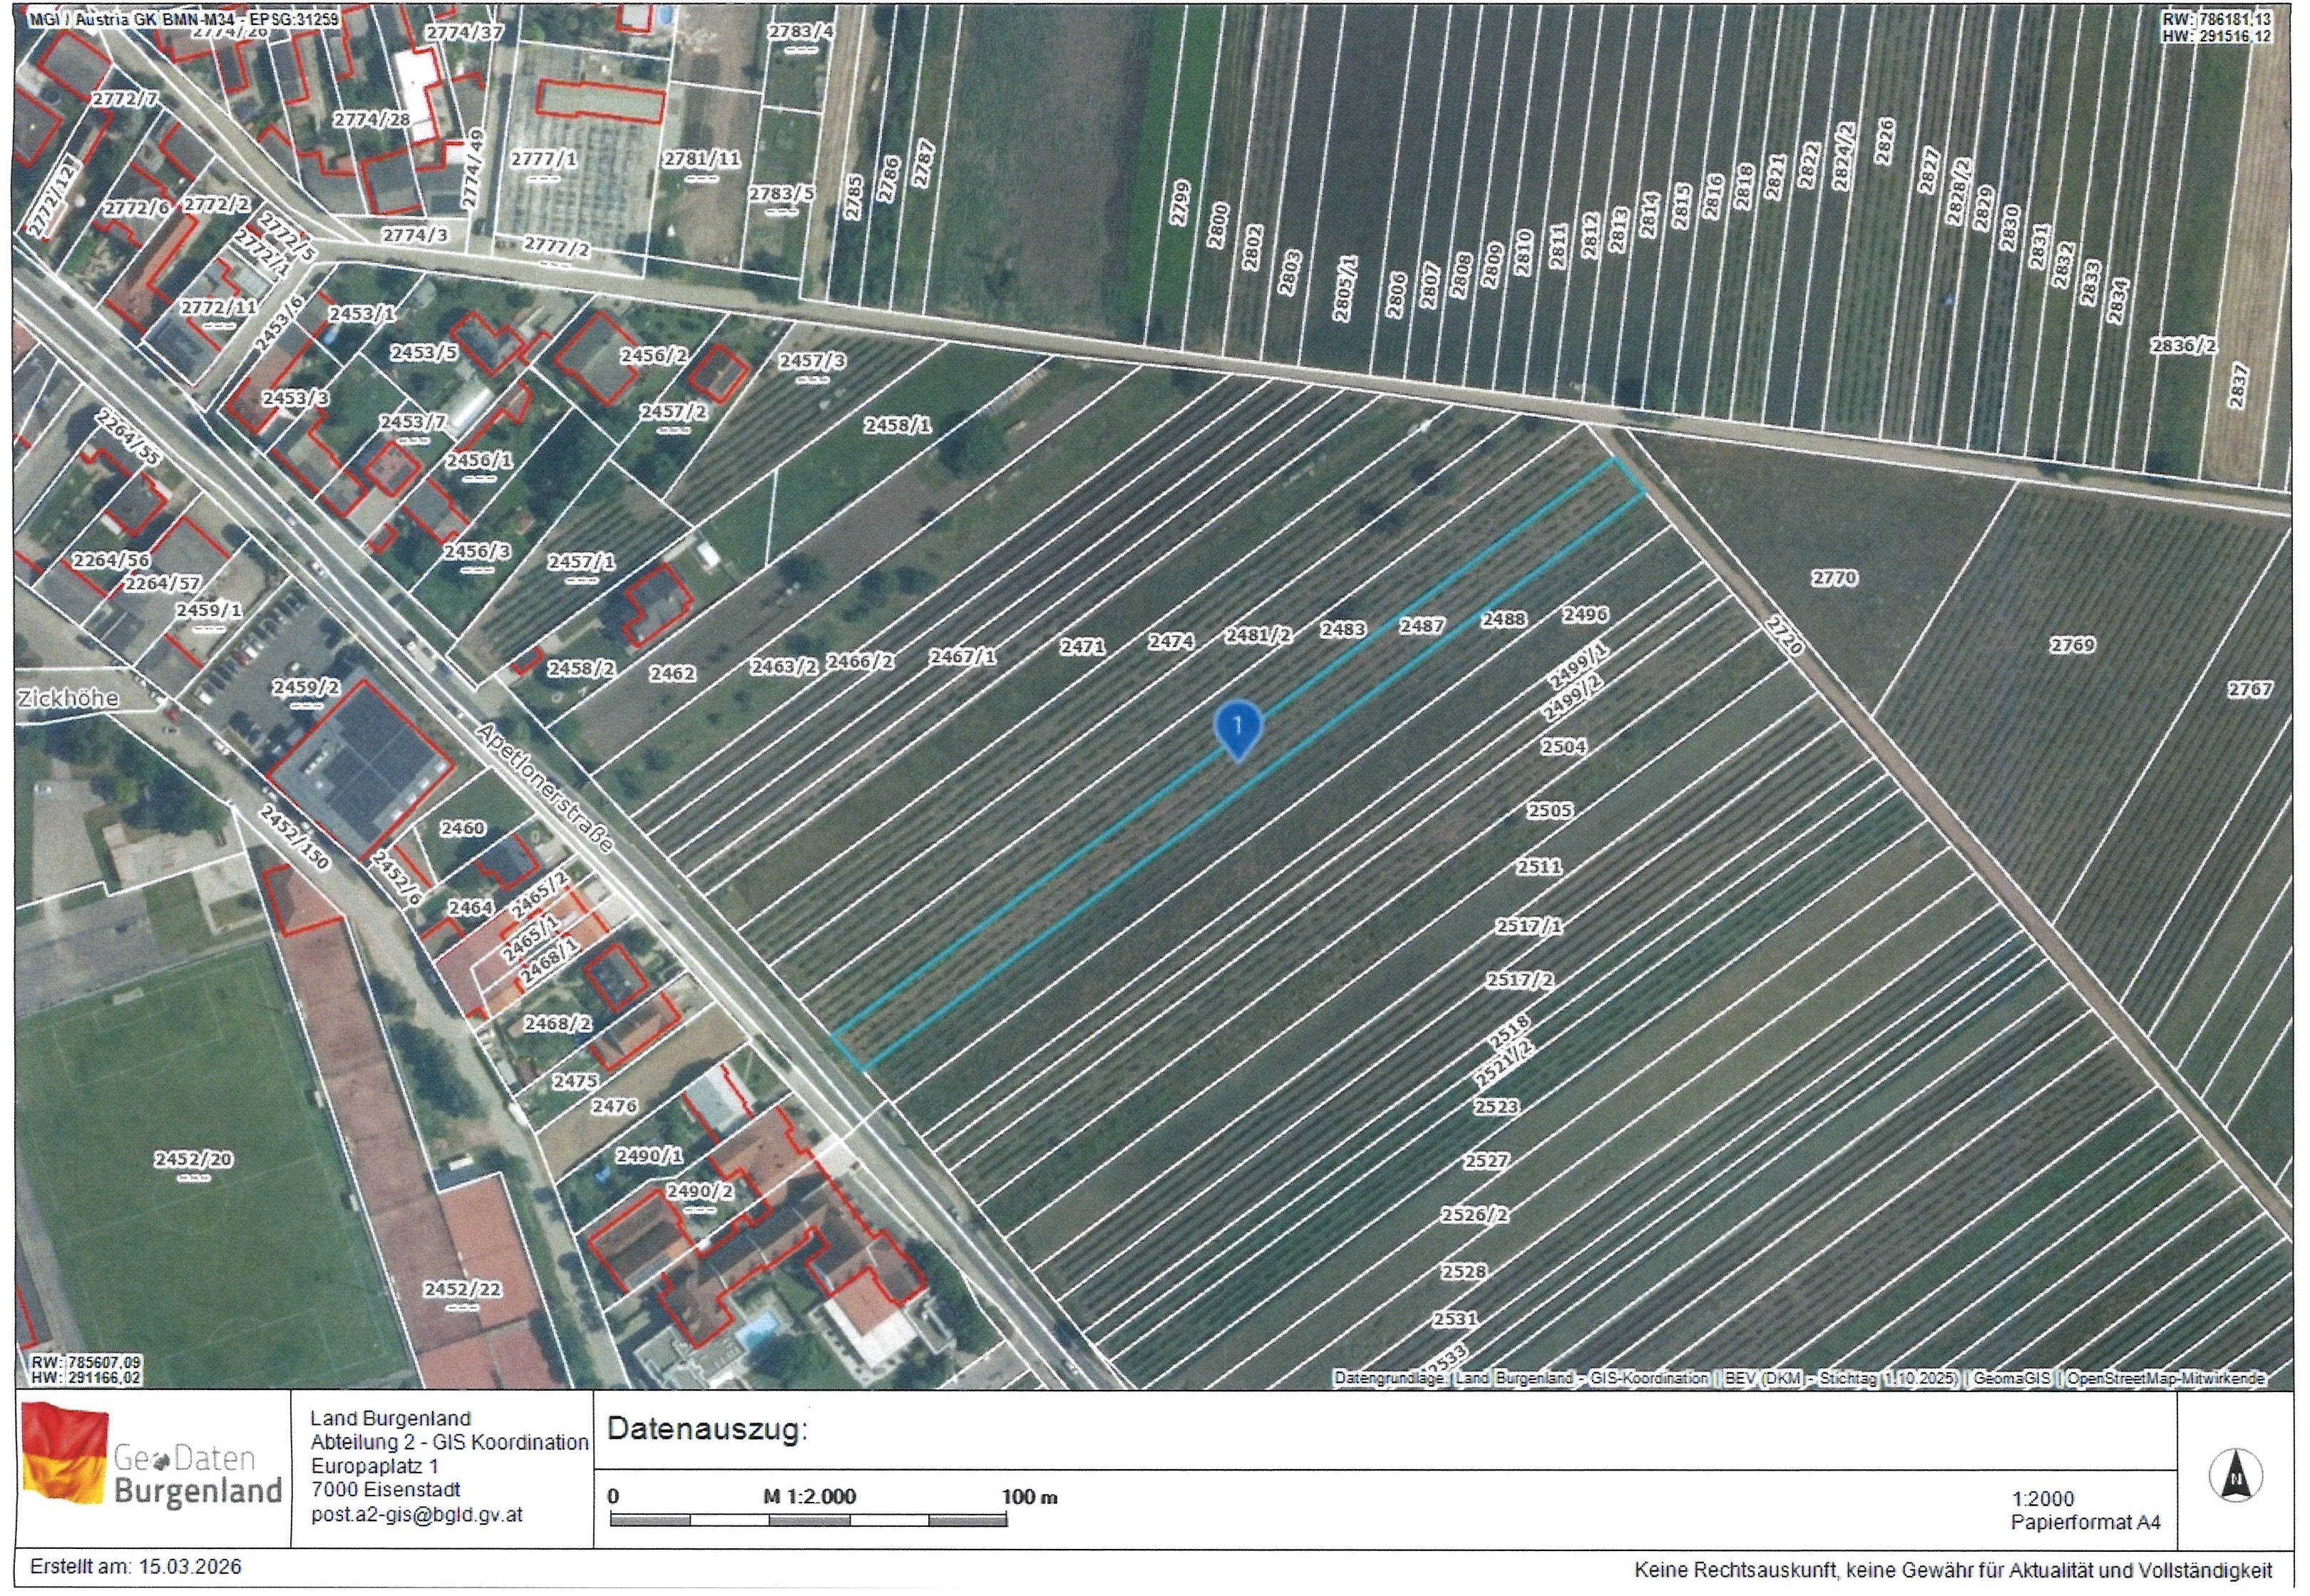This screenshot has width=2310, height=1596.
Task: Select parcel label 2481/2
Action: pyautogui.click(x=1258, y=635)
